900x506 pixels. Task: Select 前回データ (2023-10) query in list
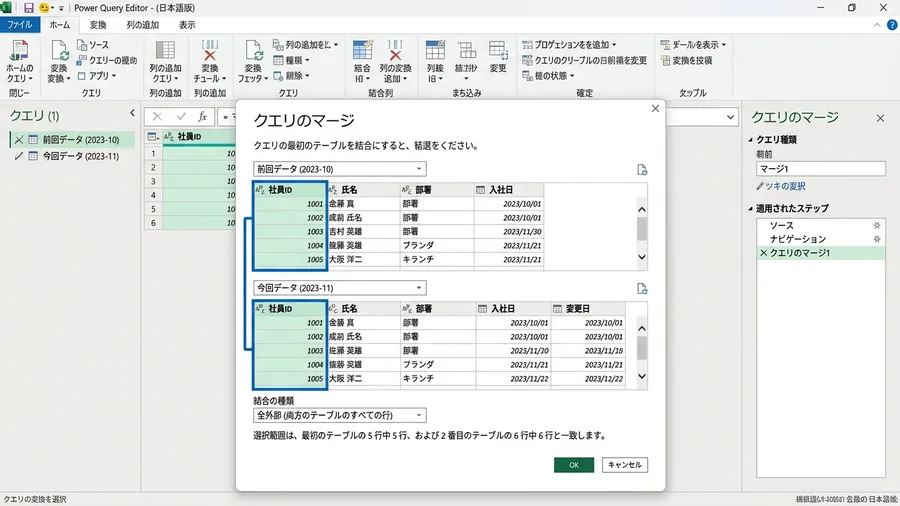72,139
